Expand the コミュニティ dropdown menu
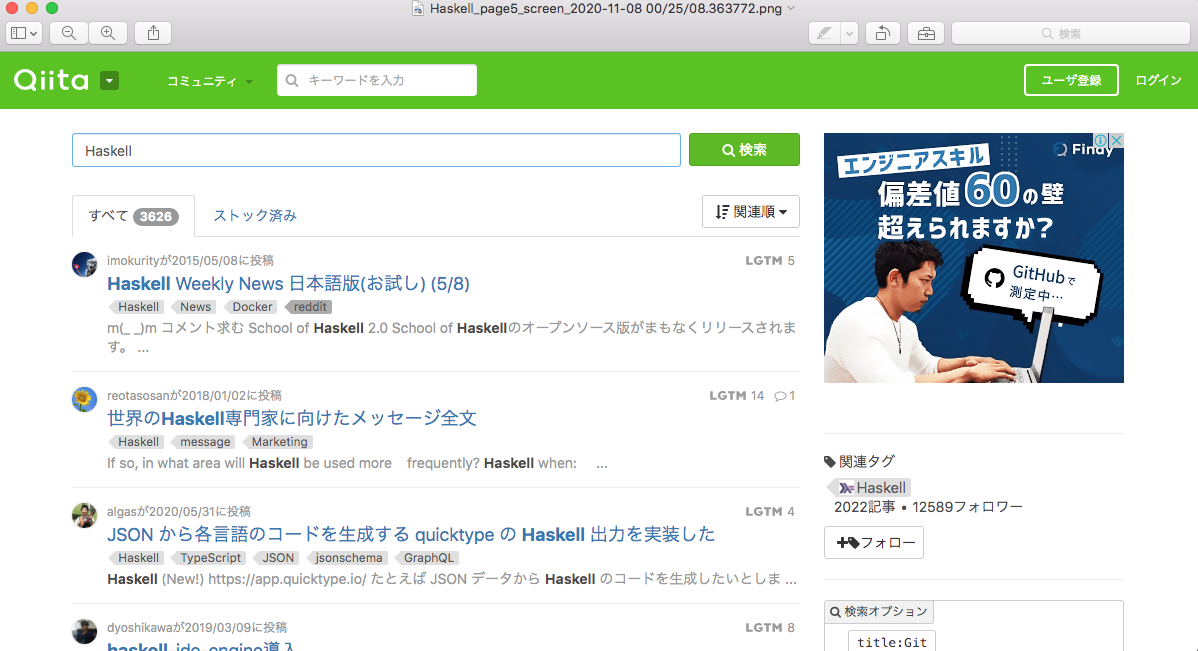The width and height of the screenshot is (1198, 651). point(208,80)
